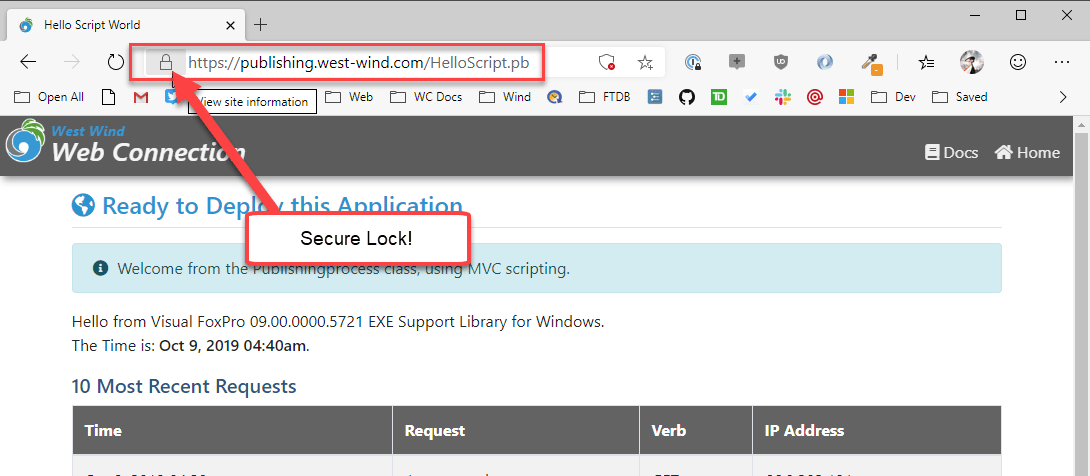Refresh the page with reload button

[116, 62]
